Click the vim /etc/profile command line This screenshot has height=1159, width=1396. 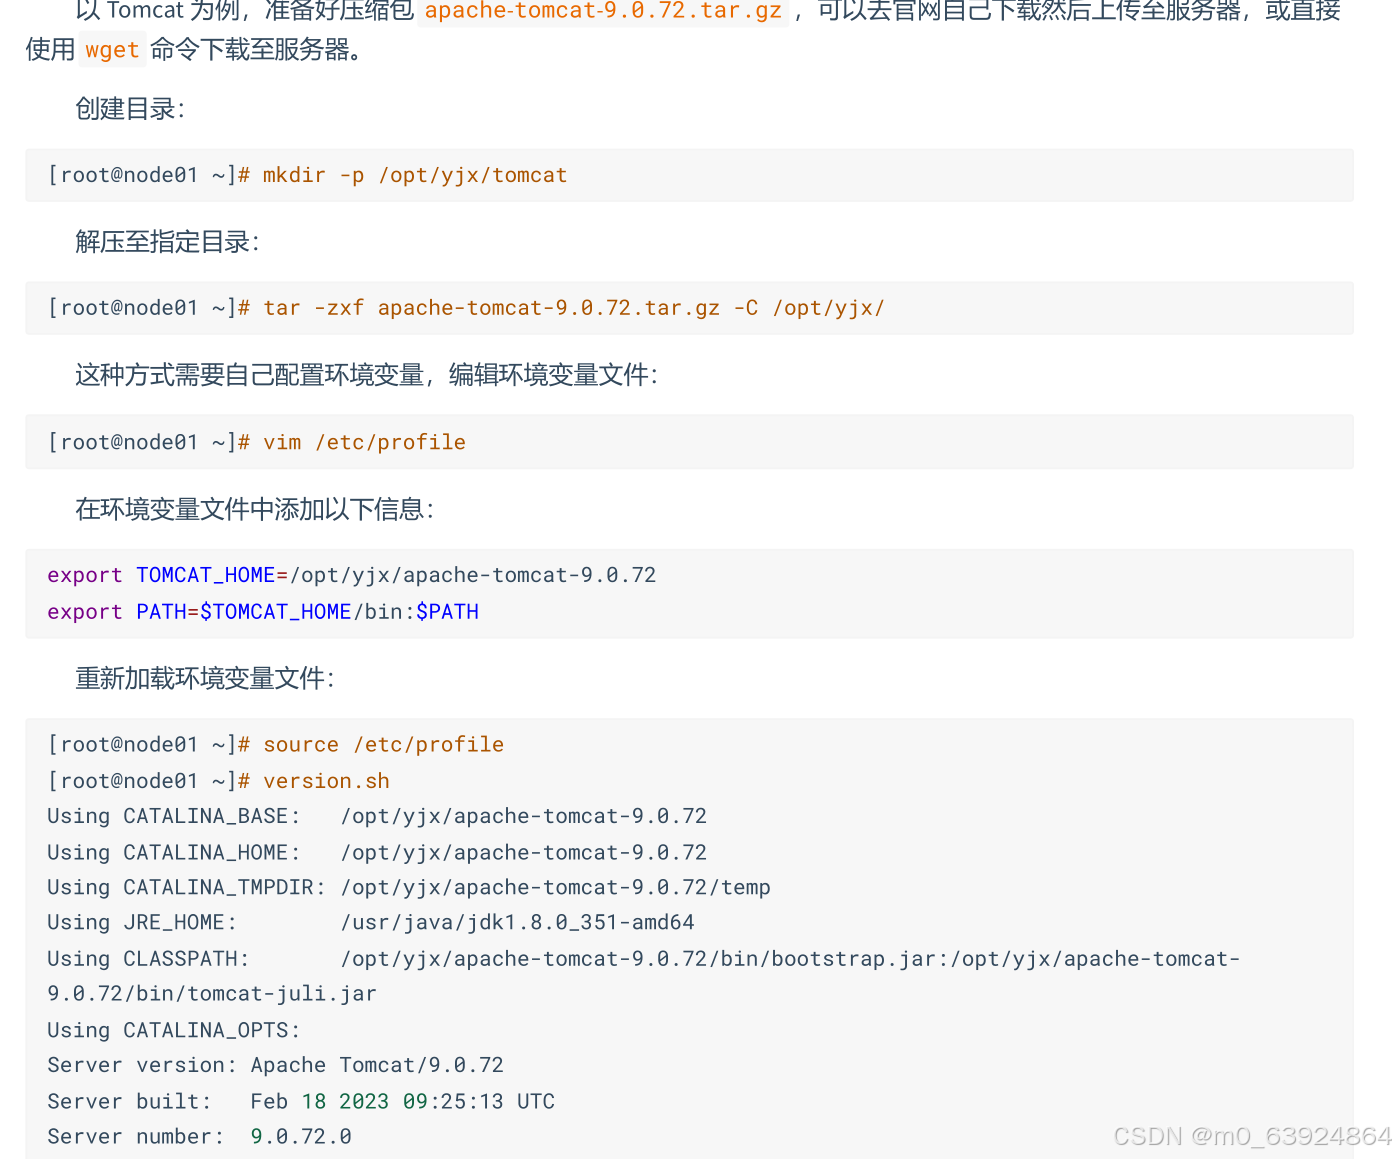(x=257, y=442)
